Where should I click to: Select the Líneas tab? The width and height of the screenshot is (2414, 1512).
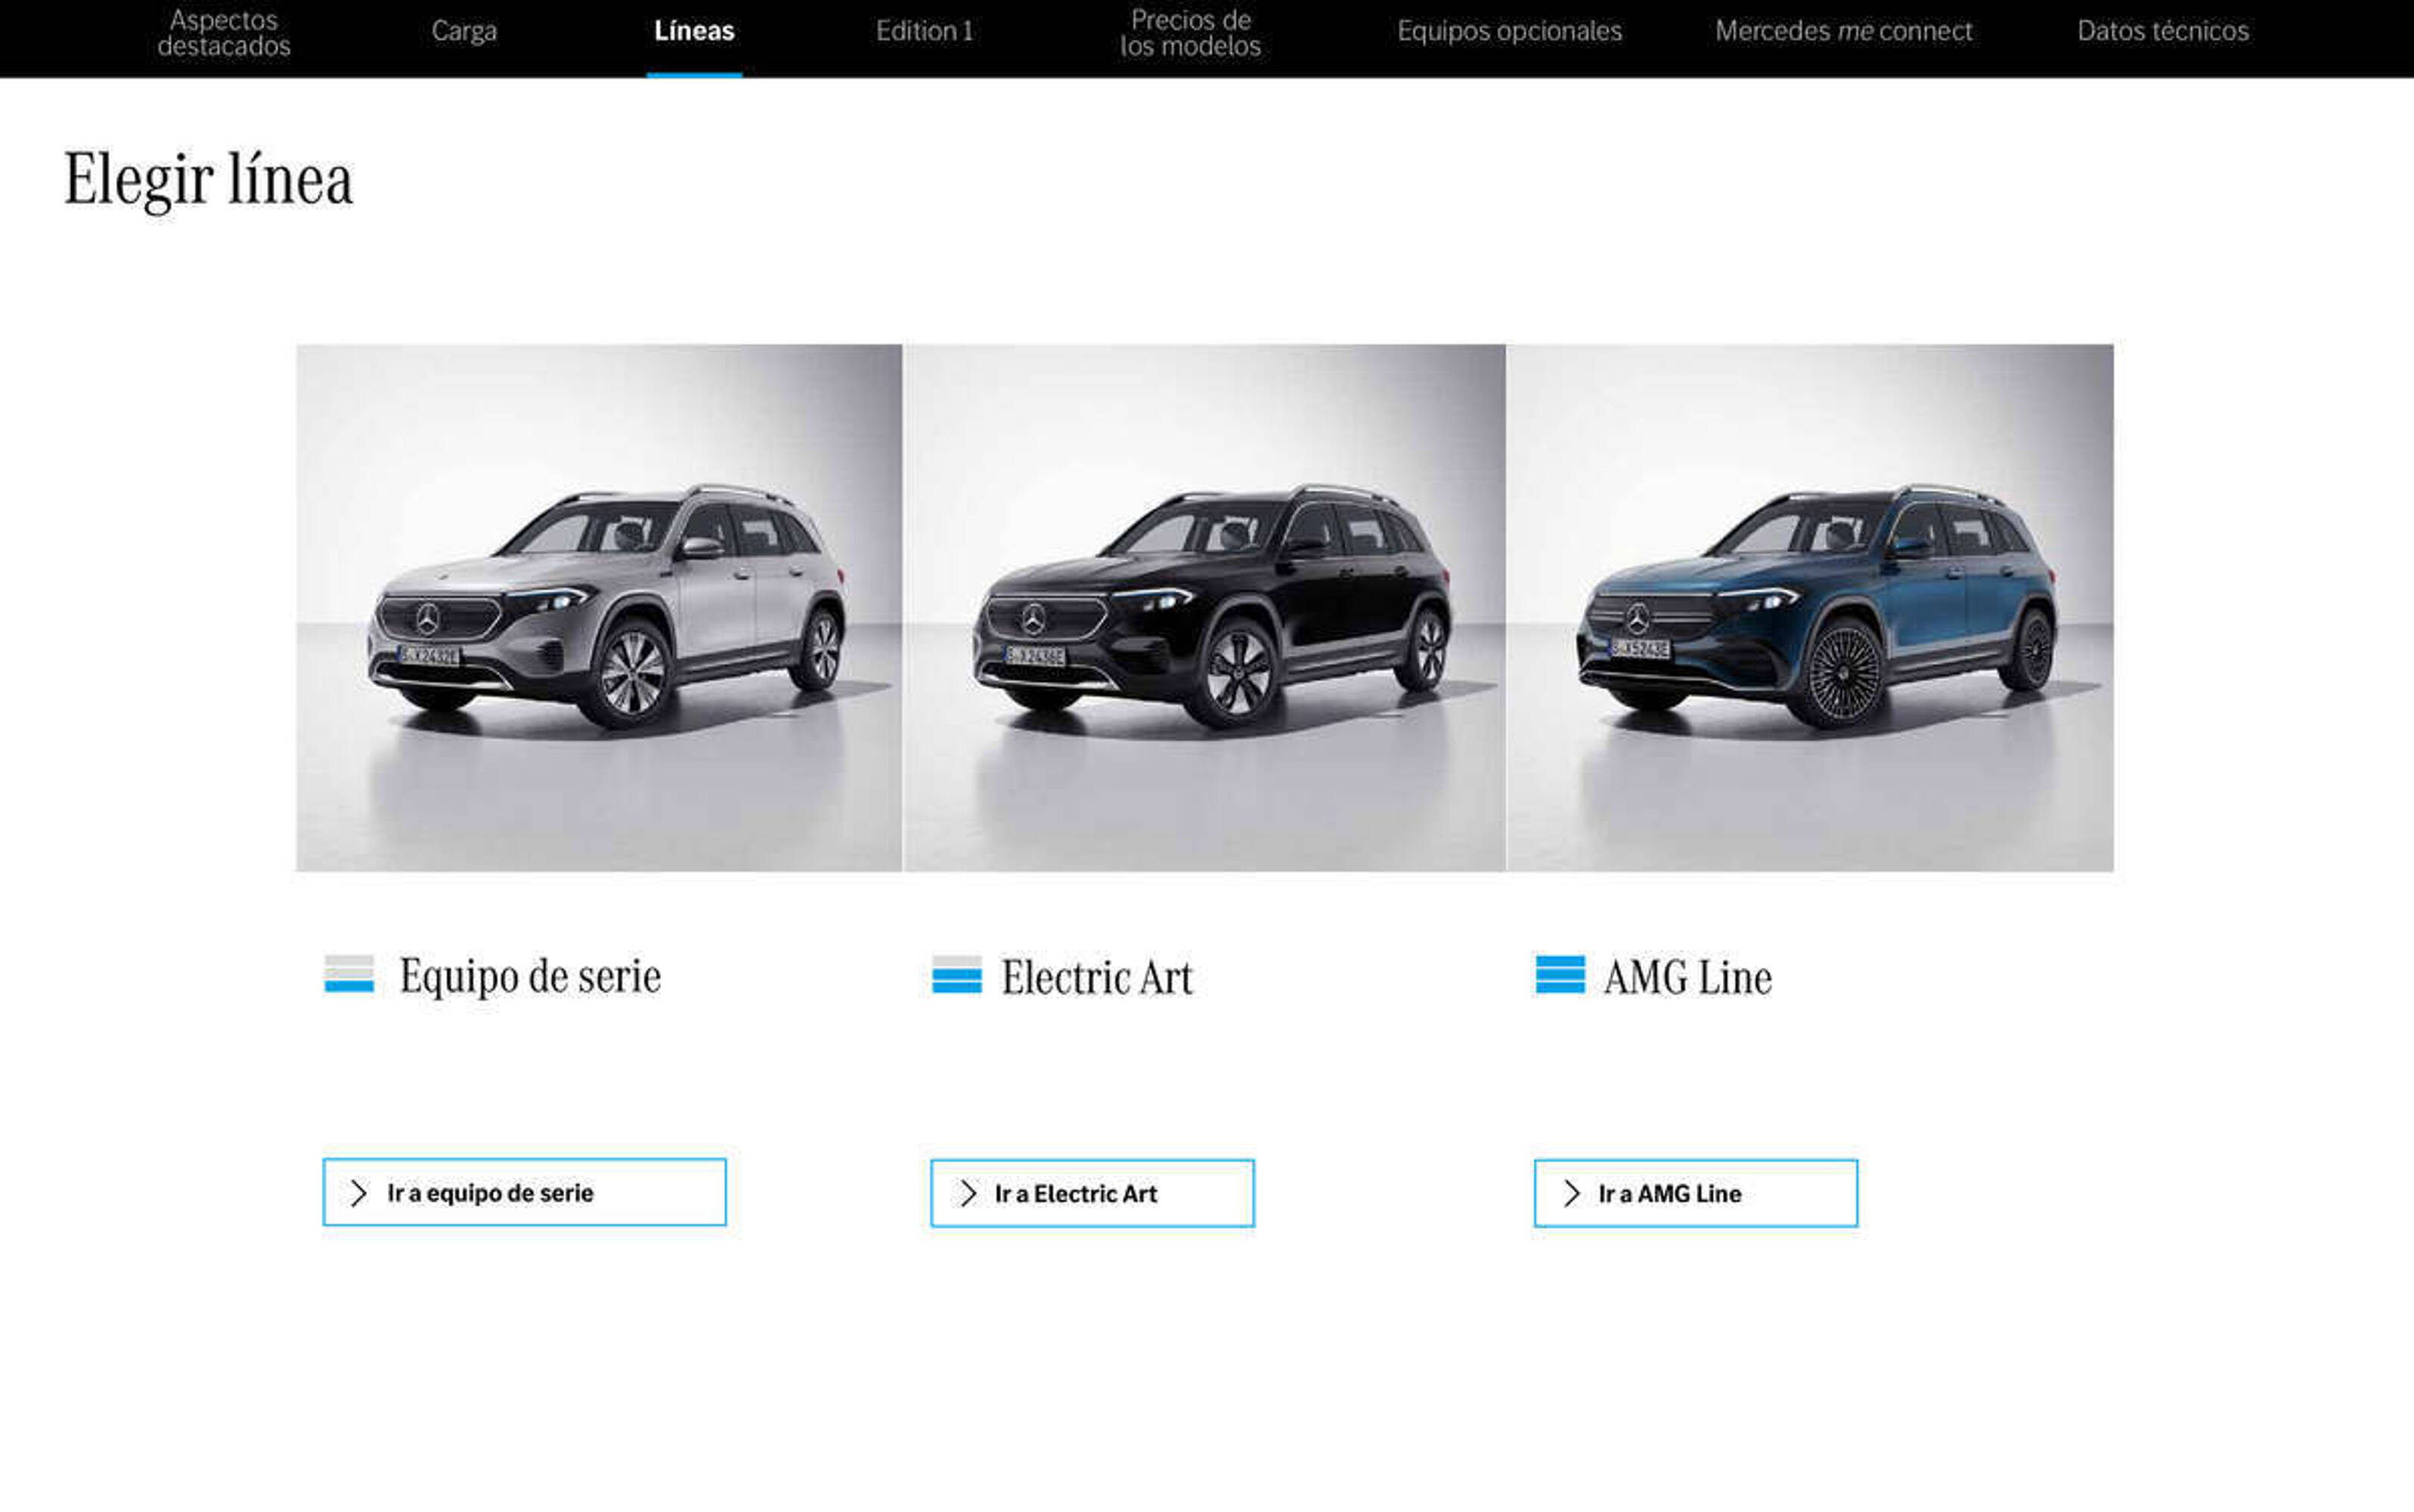pyautogui.click(x=694, y=31)
